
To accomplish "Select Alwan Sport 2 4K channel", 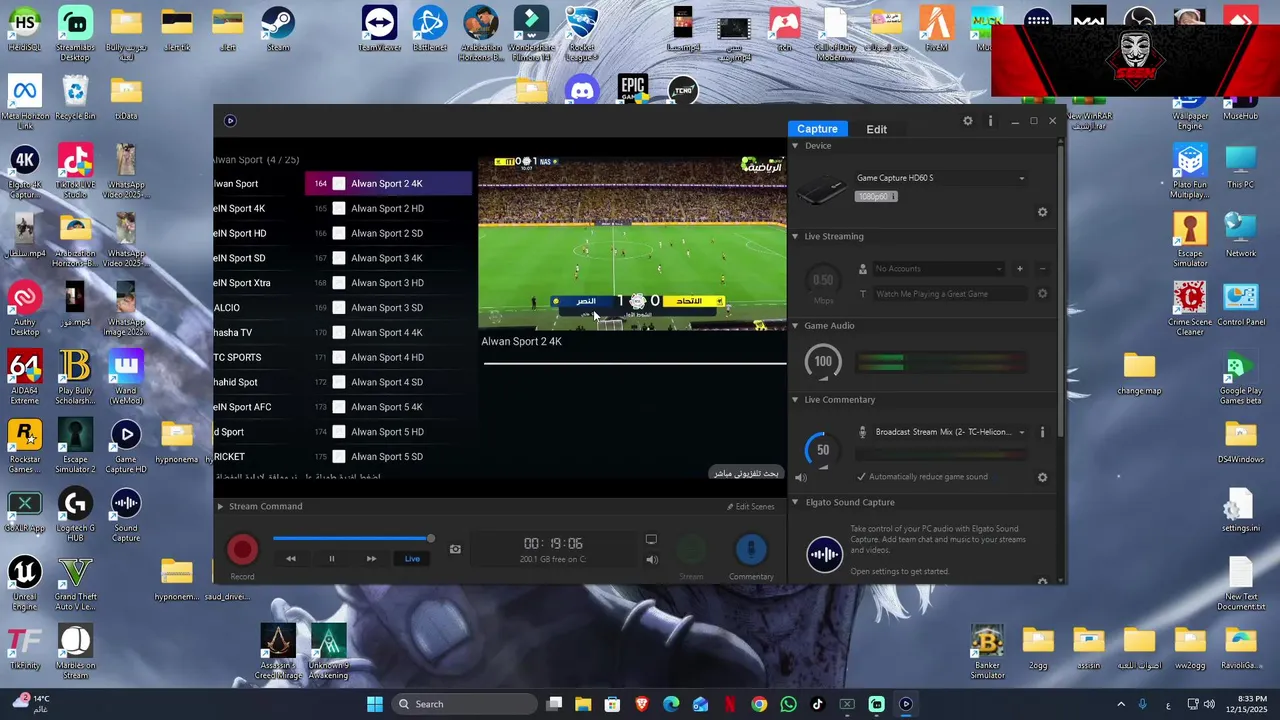I will pyautogui.click(x=388, y=183).
